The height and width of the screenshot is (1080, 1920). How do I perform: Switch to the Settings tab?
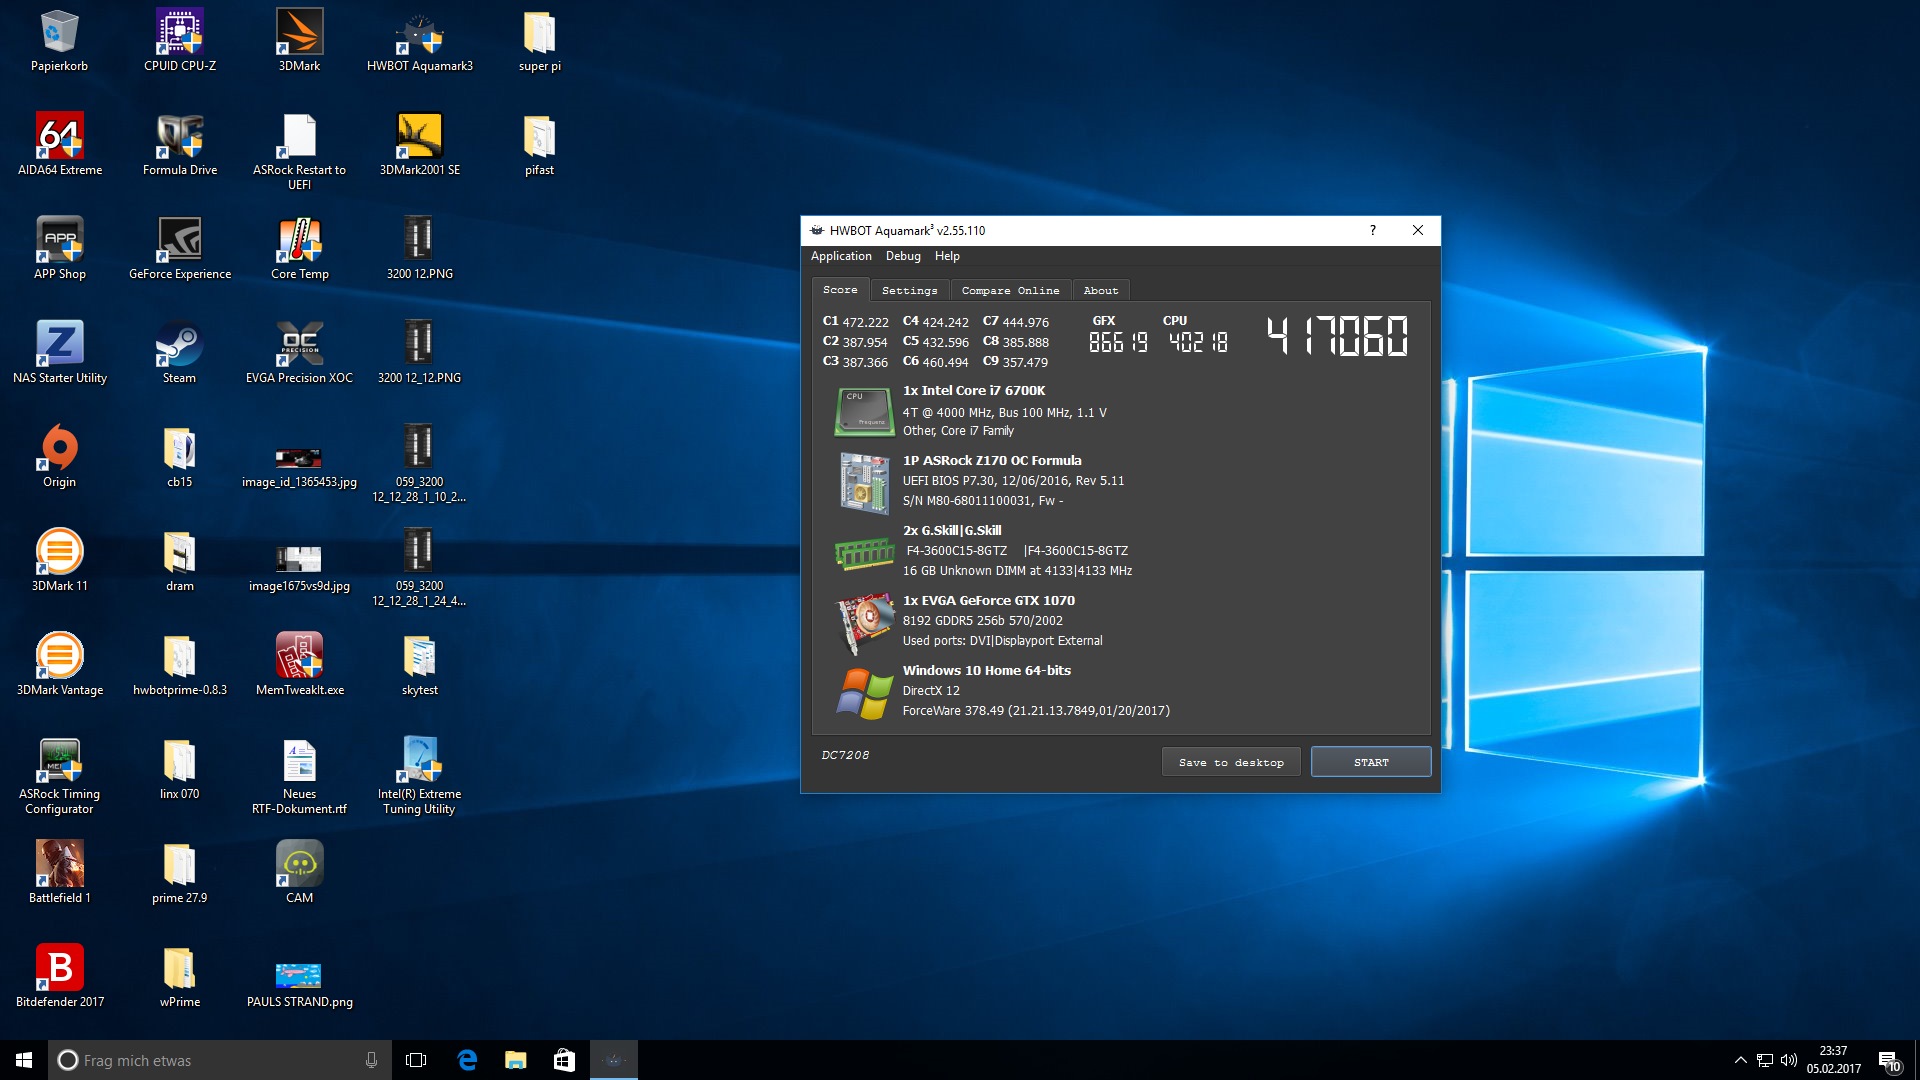click(x=909, y=290)
